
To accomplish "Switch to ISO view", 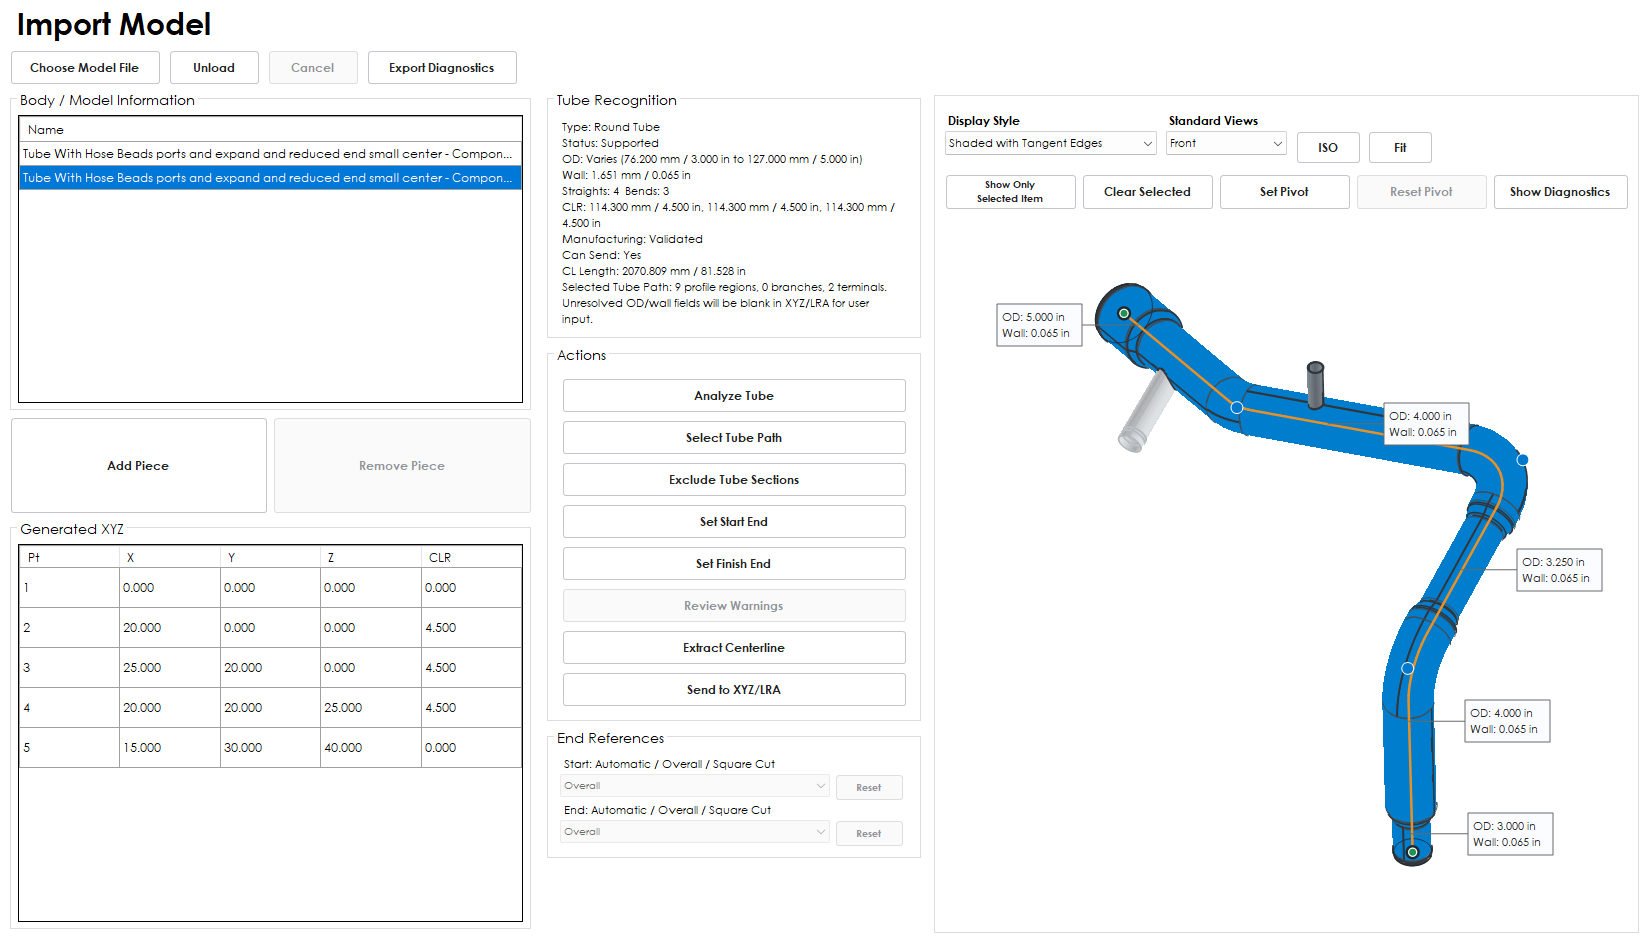I will click(1328, 147).
